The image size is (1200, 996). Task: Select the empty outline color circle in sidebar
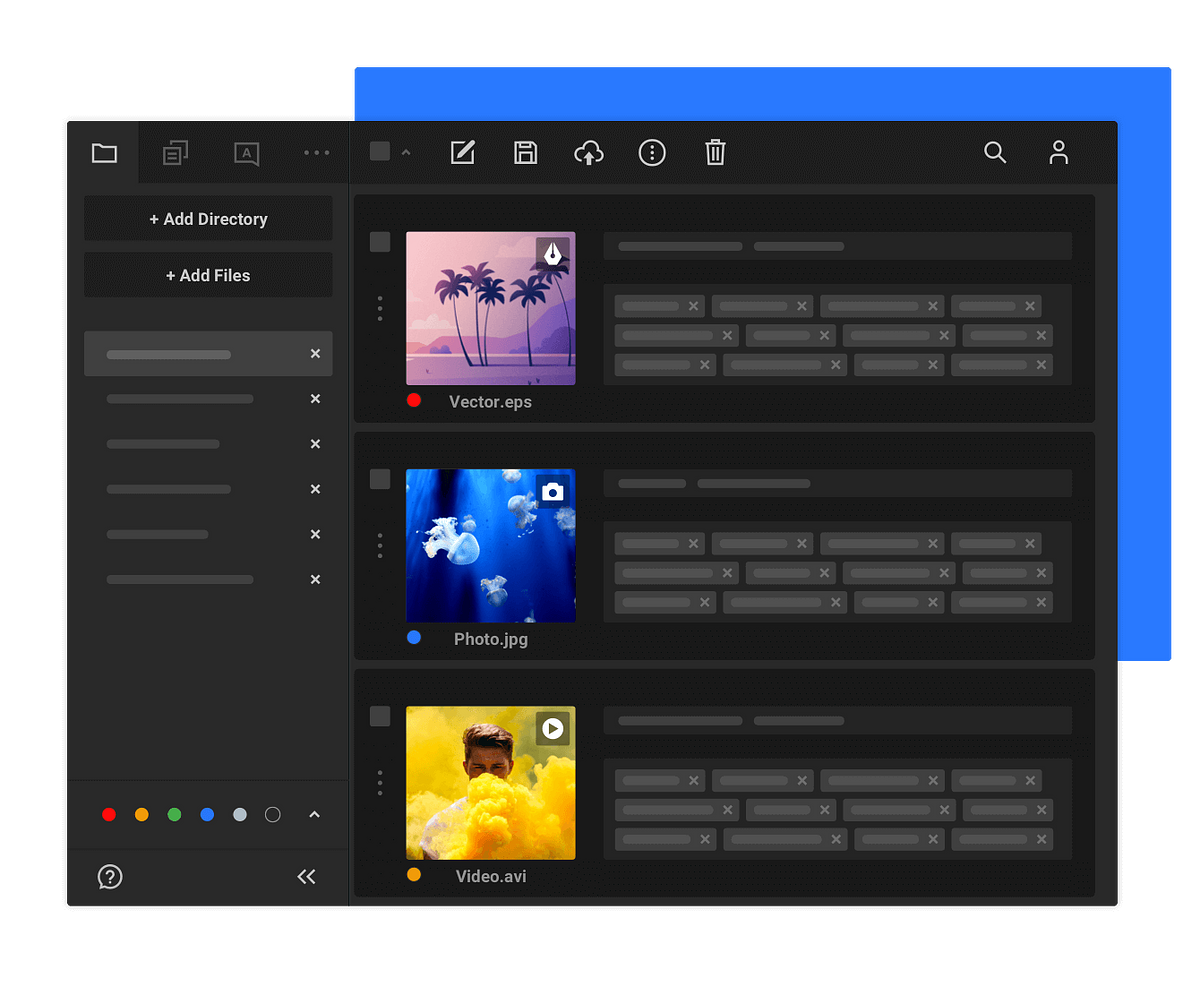(x=272, y=815)
